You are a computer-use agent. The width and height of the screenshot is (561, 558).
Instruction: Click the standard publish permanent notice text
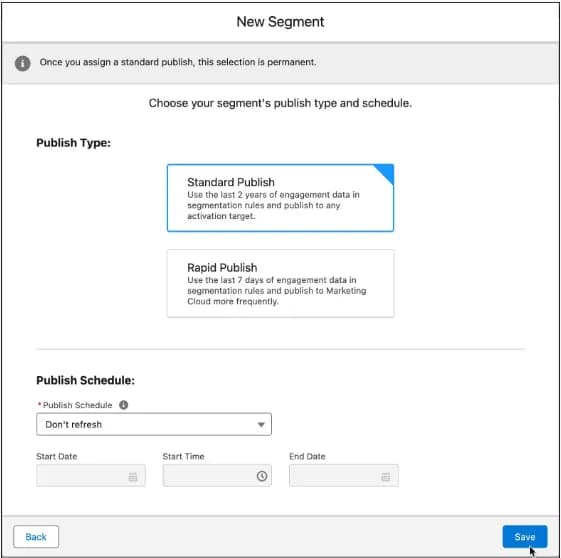tap(178, 62)
